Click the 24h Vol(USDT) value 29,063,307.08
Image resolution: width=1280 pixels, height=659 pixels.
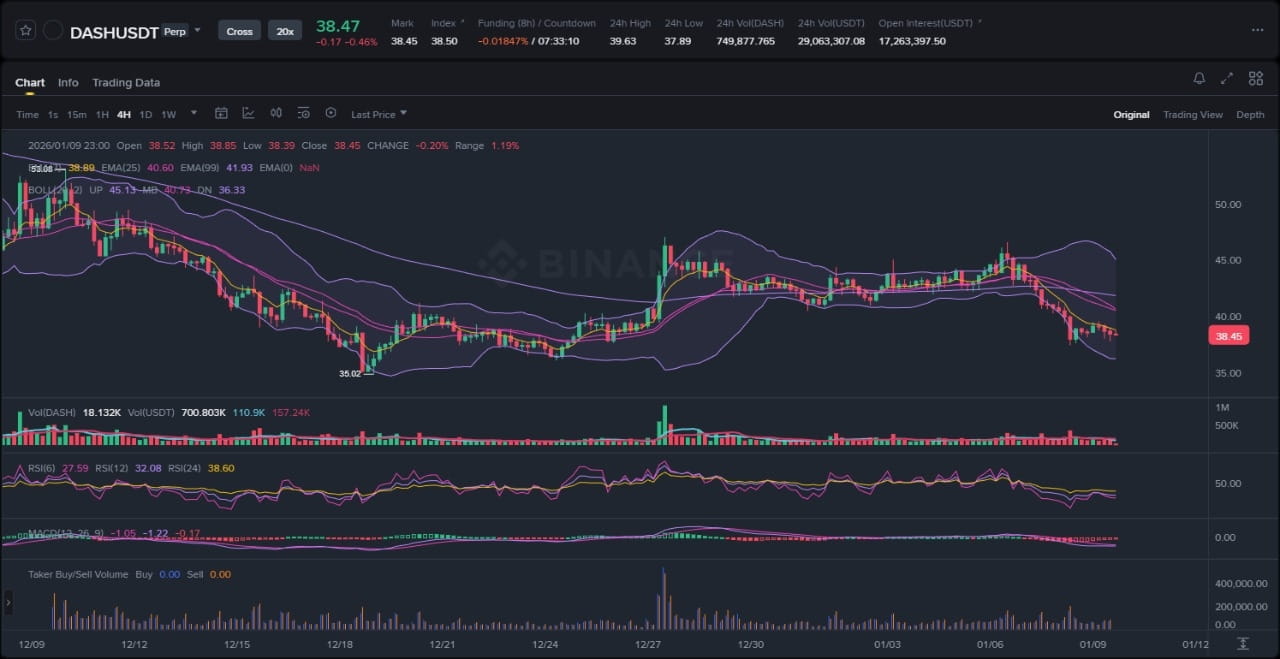[831, 41]
